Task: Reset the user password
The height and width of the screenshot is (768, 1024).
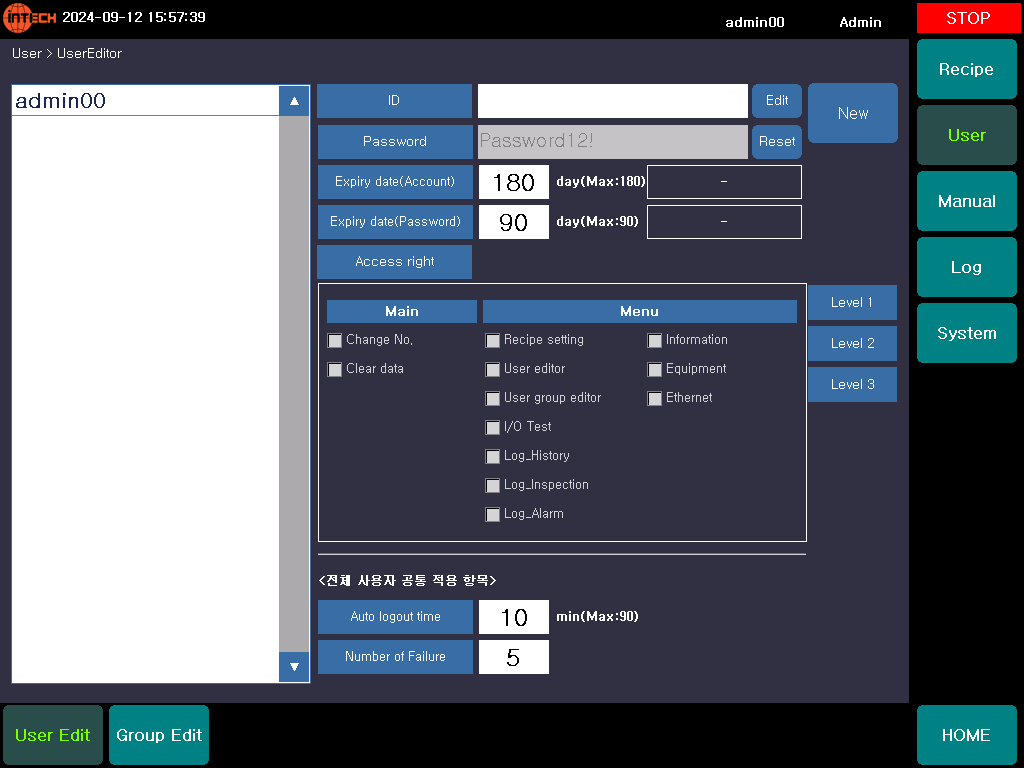Action: click(777, 142)
